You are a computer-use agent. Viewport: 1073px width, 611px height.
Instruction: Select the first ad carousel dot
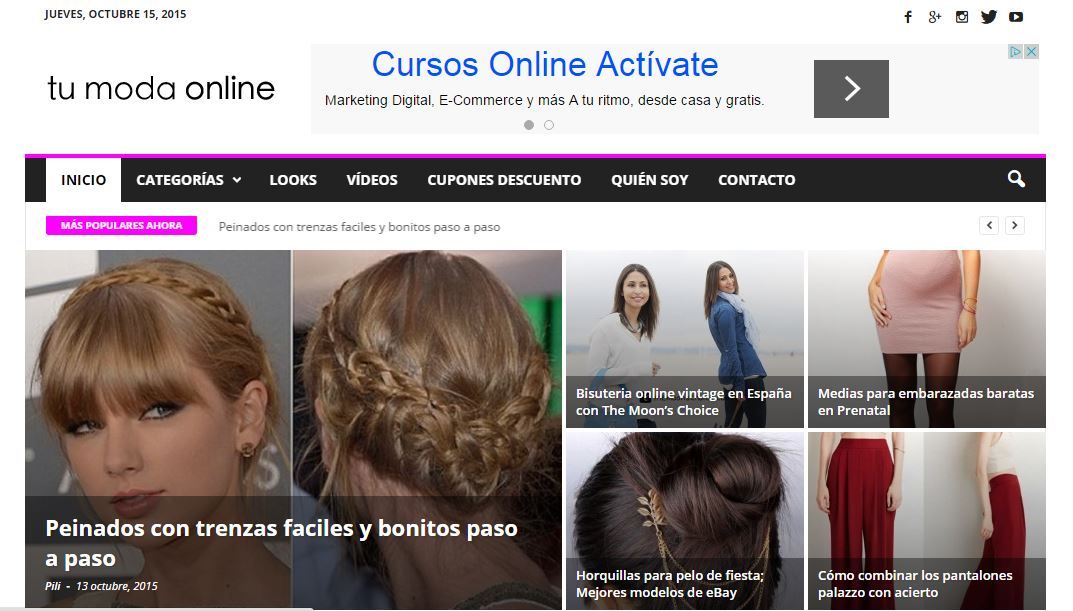pos(529,125)
